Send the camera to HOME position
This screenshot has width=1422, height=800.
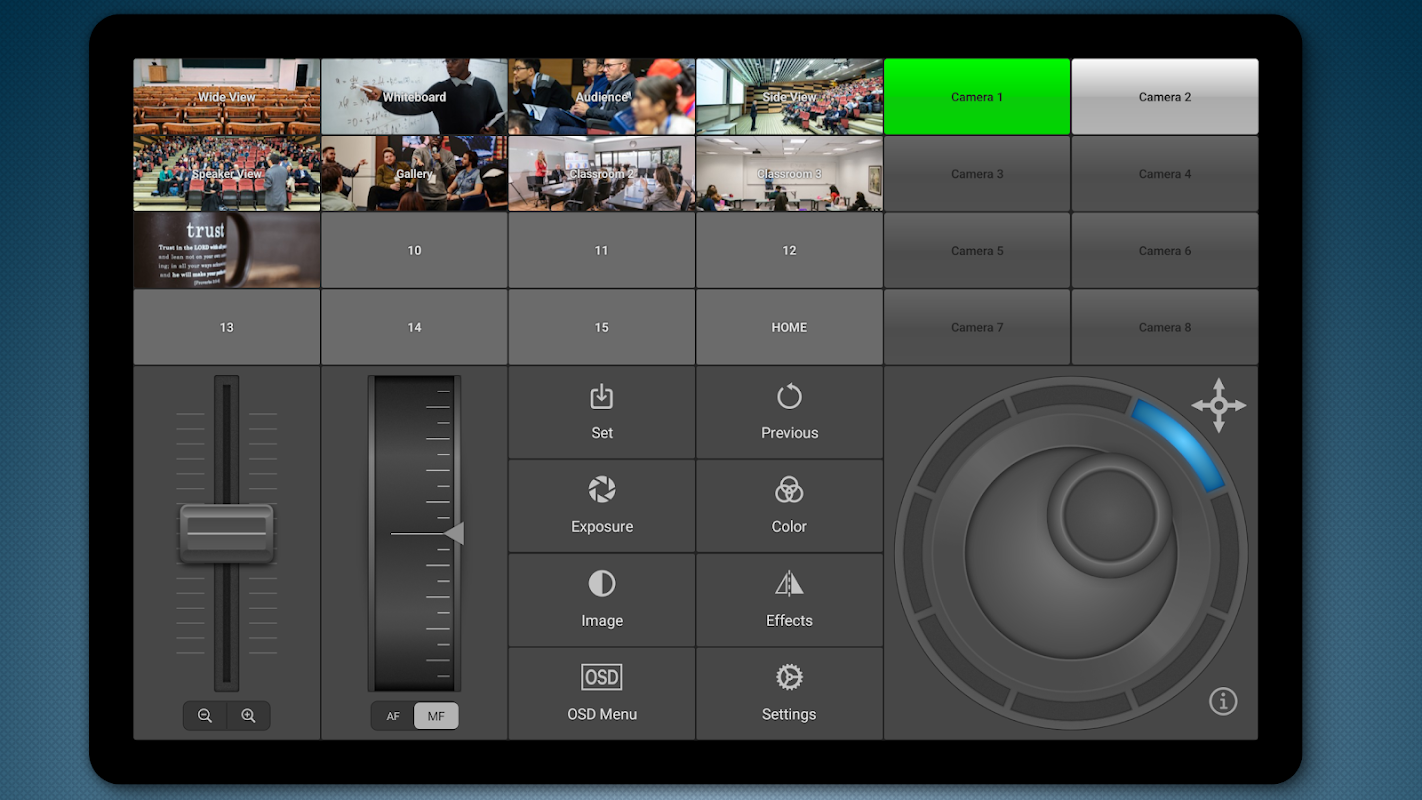(789, 327)
